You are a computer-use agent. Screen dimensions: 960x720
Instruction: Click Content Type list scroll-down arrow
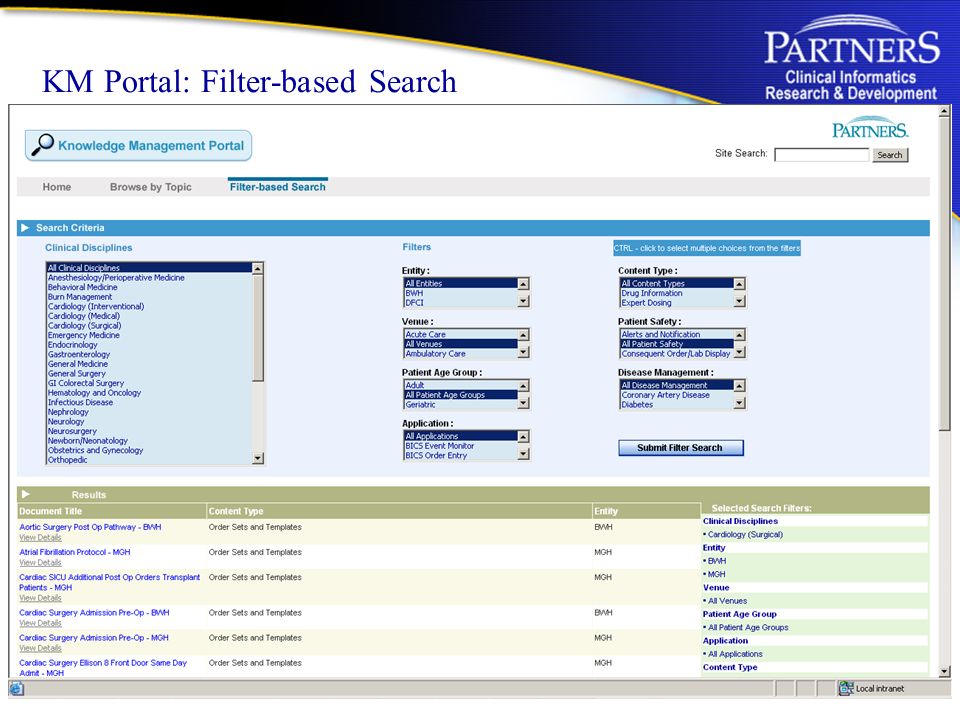pos(740,301)
